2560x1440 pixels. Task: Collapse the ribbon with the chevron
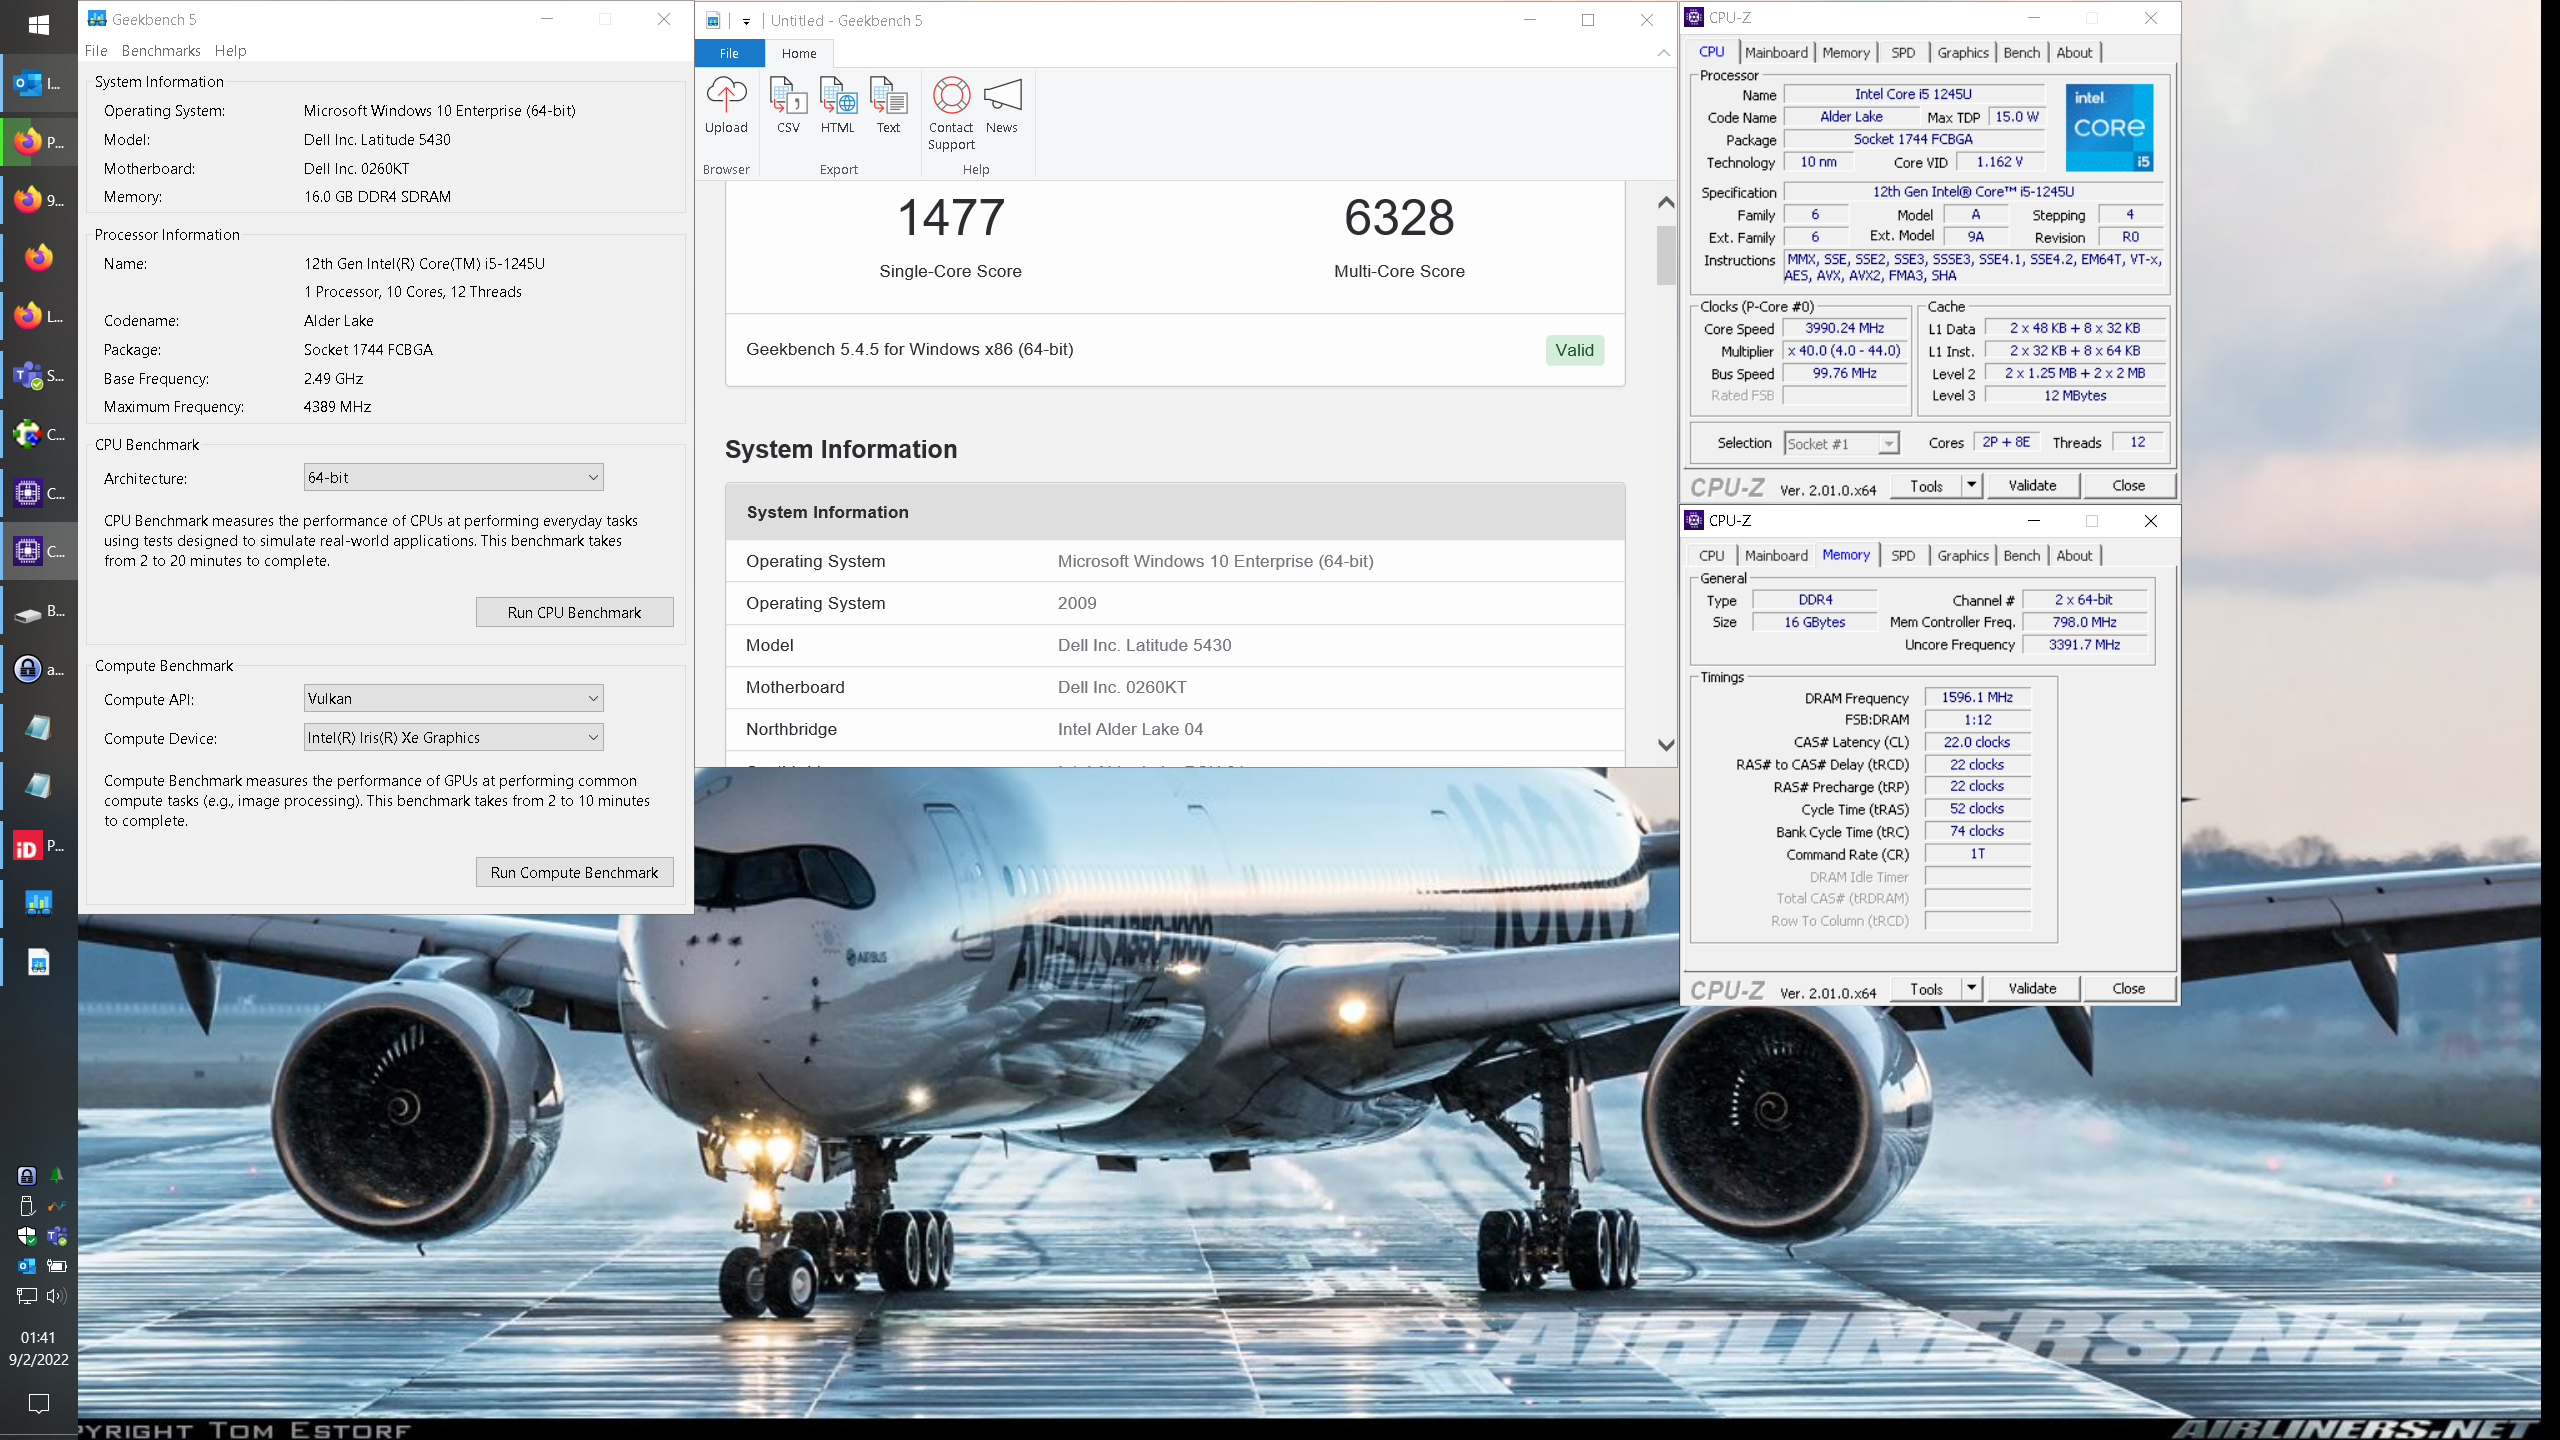coord(1663,53)
